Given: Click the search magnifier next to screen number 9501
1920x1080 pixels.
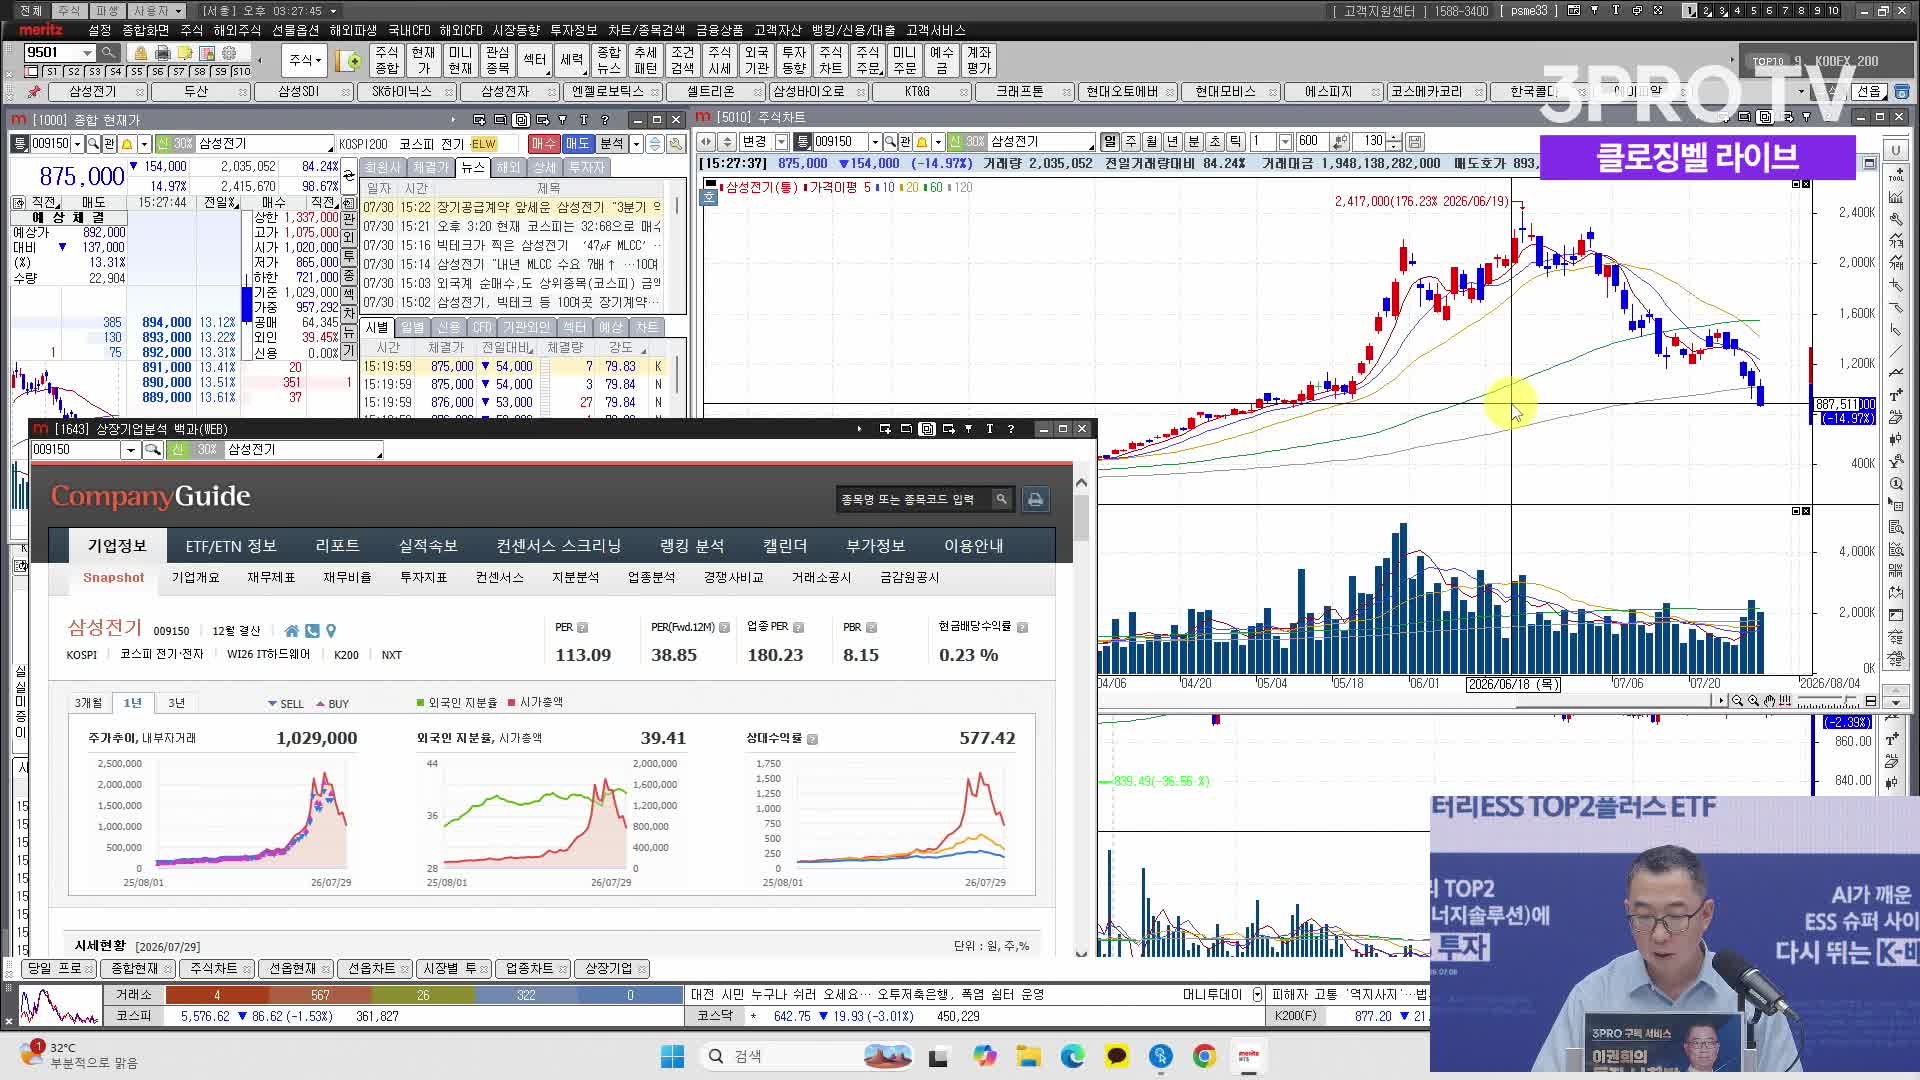Looking at the screenshot, I should pos(109,53).
